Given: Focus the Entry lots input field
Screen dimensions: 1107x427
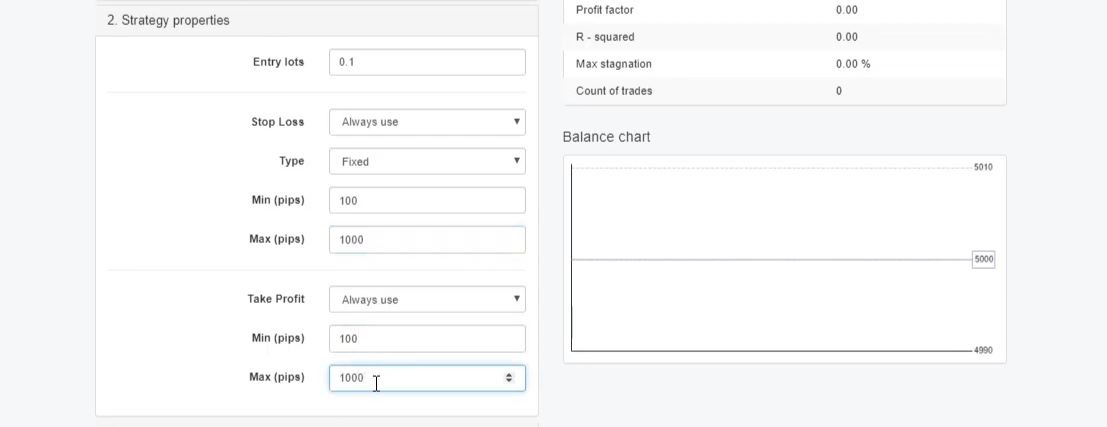Looking at the screenshot, I should [427, 62].
